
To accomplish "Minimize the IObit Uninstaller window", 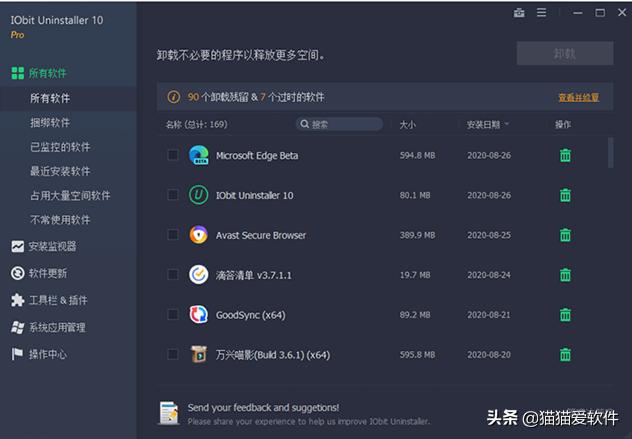I will pyautogui.click(x=578, y=13).
